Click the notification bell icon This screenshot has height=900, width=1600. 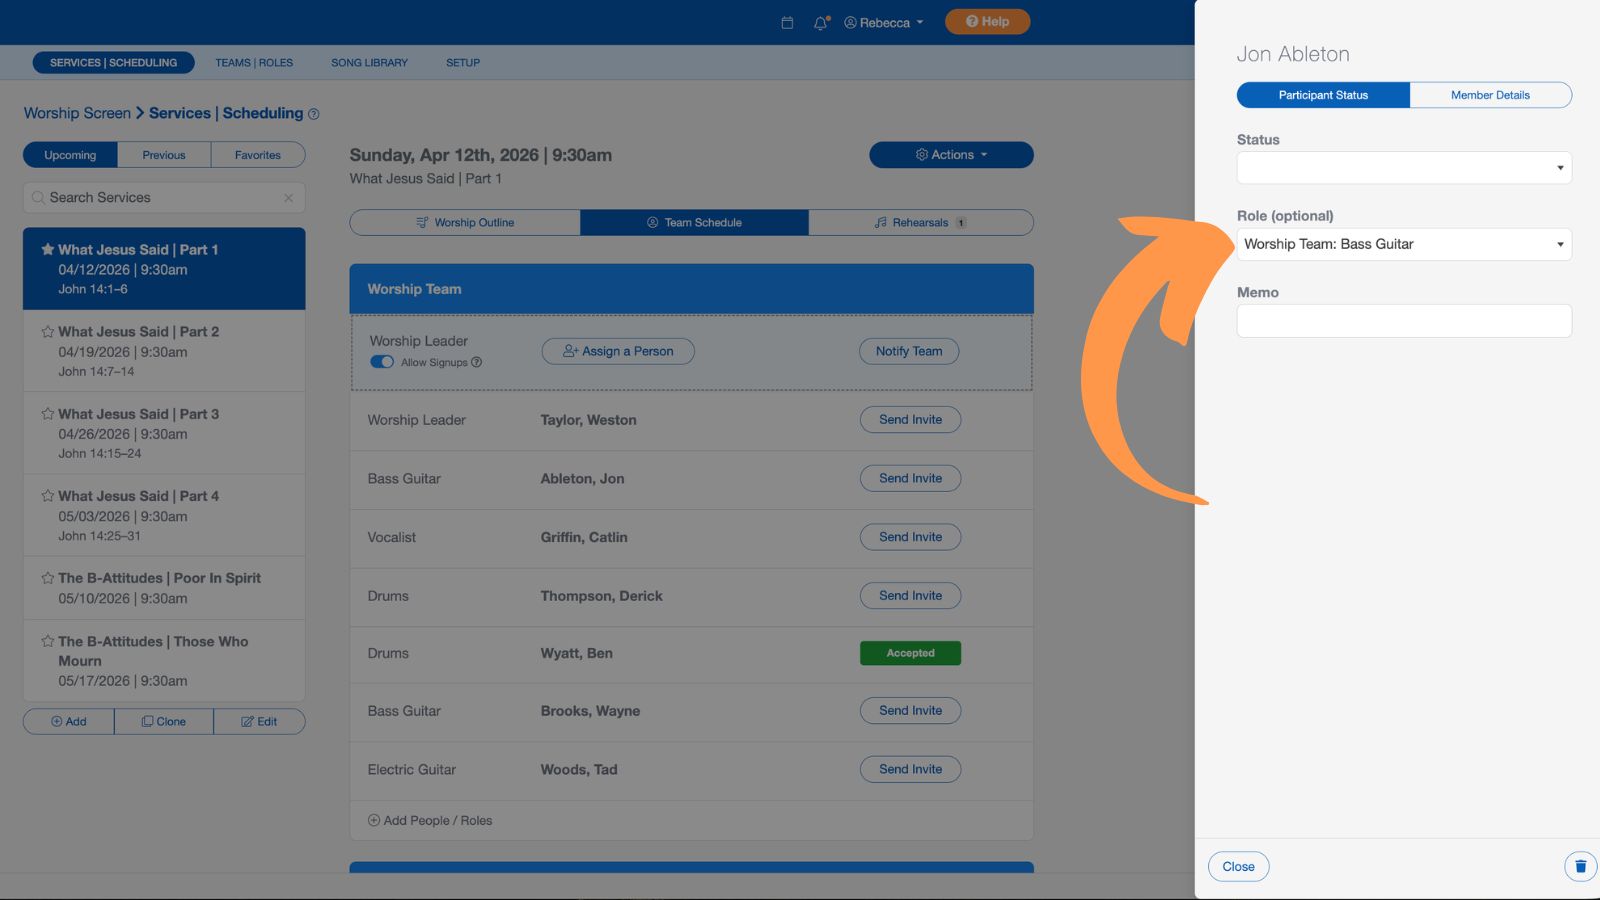click(819, 22)
